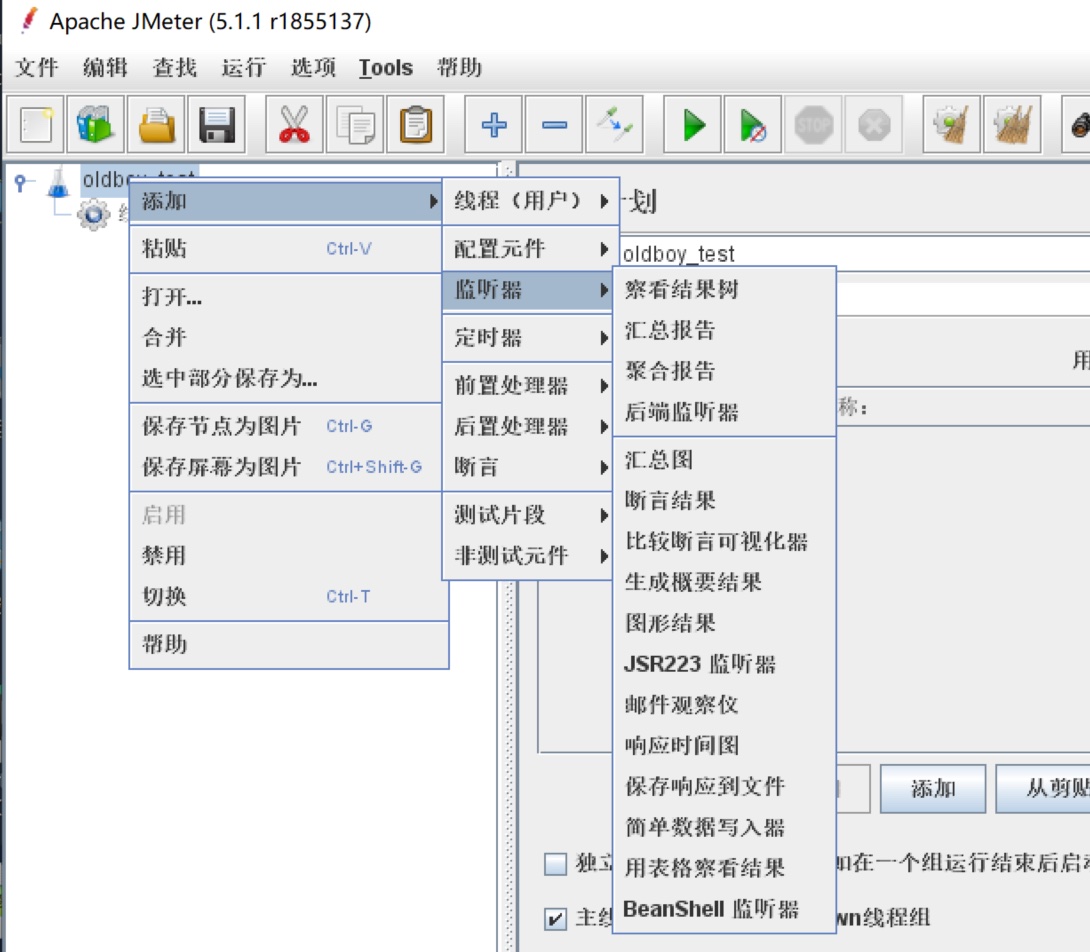Screen dimensions: 1090x952
Task: Click the Open folder icon
Action: coord(157,125)
